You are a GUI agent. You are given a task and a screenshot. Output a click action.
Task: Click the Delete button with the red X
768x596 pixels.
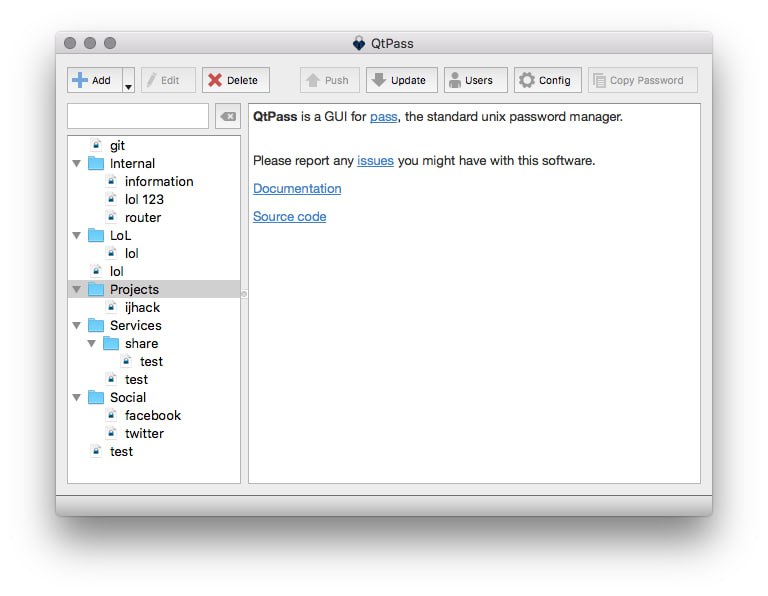point(236,80)
